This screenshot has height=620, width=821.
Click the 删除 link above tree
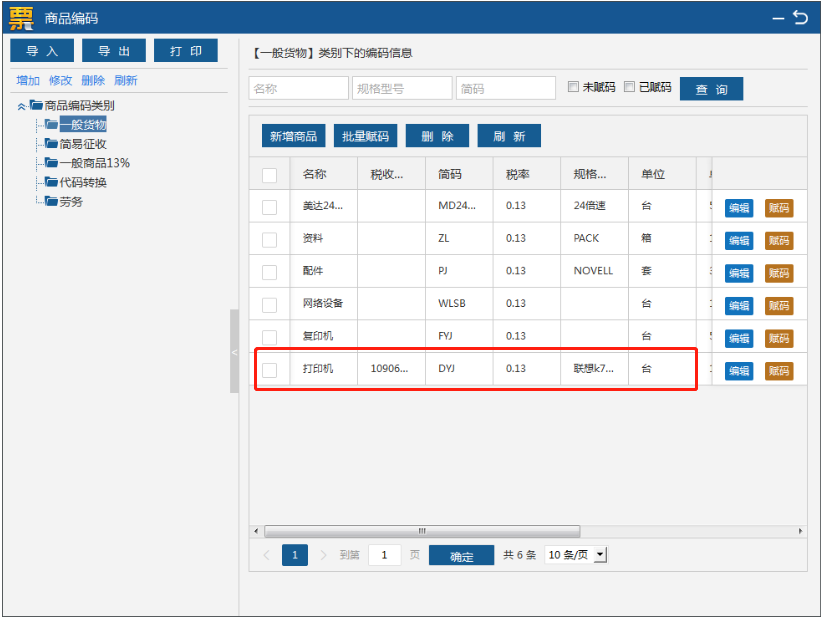(x=93, y=81)
